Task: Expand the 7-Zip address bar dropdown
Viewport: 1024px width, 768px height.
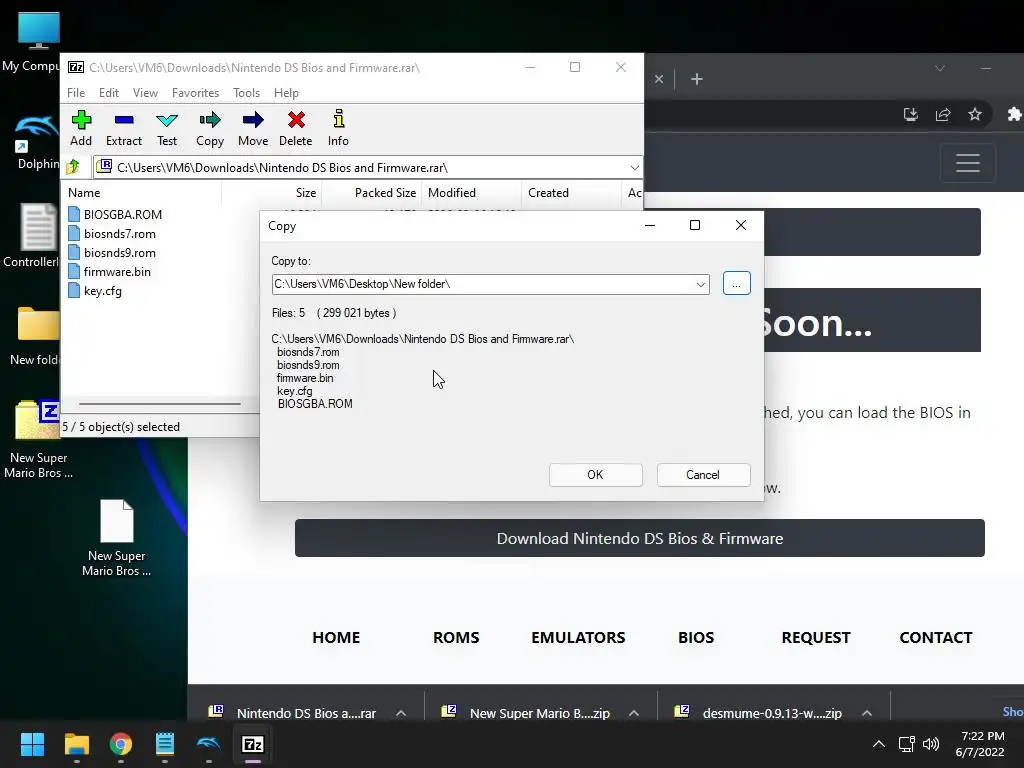Action: tap(634, 167)
